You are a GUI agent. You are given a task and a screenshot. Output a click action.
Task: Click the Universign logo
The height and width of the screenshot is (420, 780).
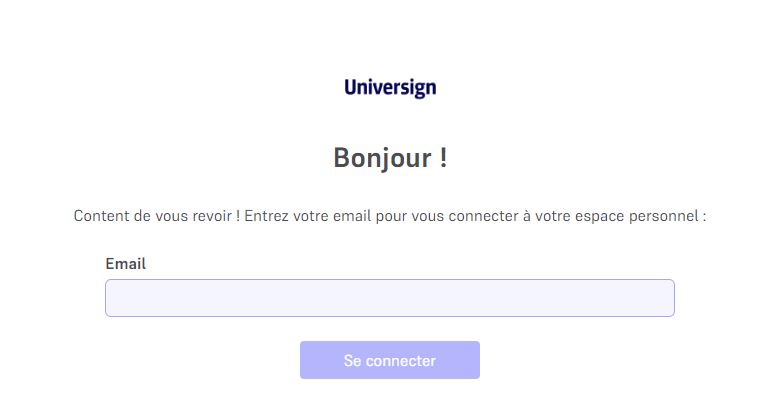(390, 88)
